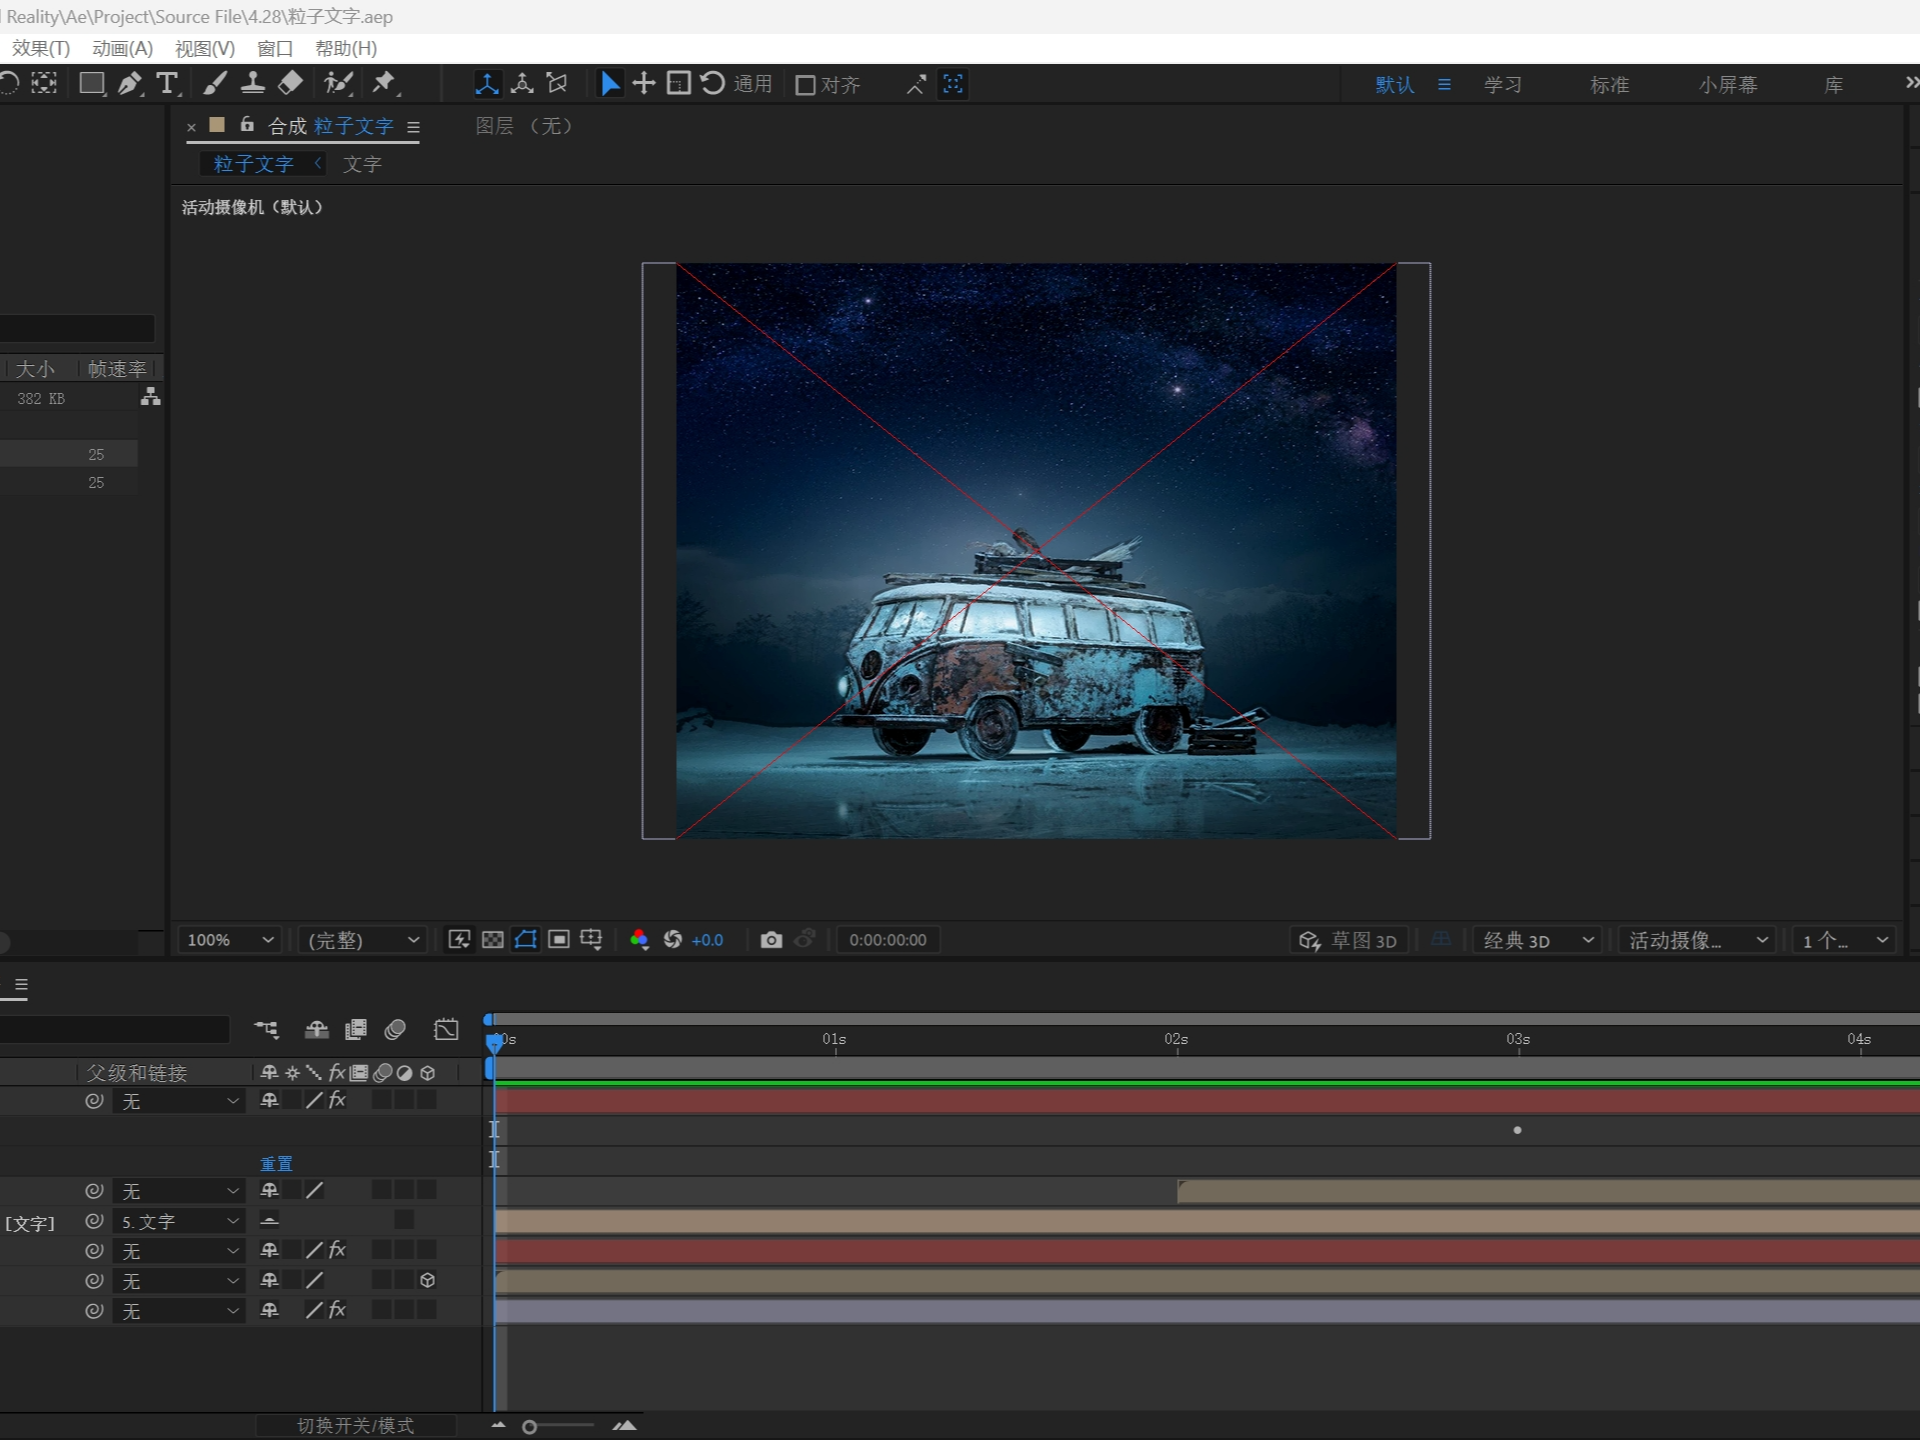Enable the 对齐 snapping checkbox
Viewport: 1920px width, 1440px height.
point(805,85)
